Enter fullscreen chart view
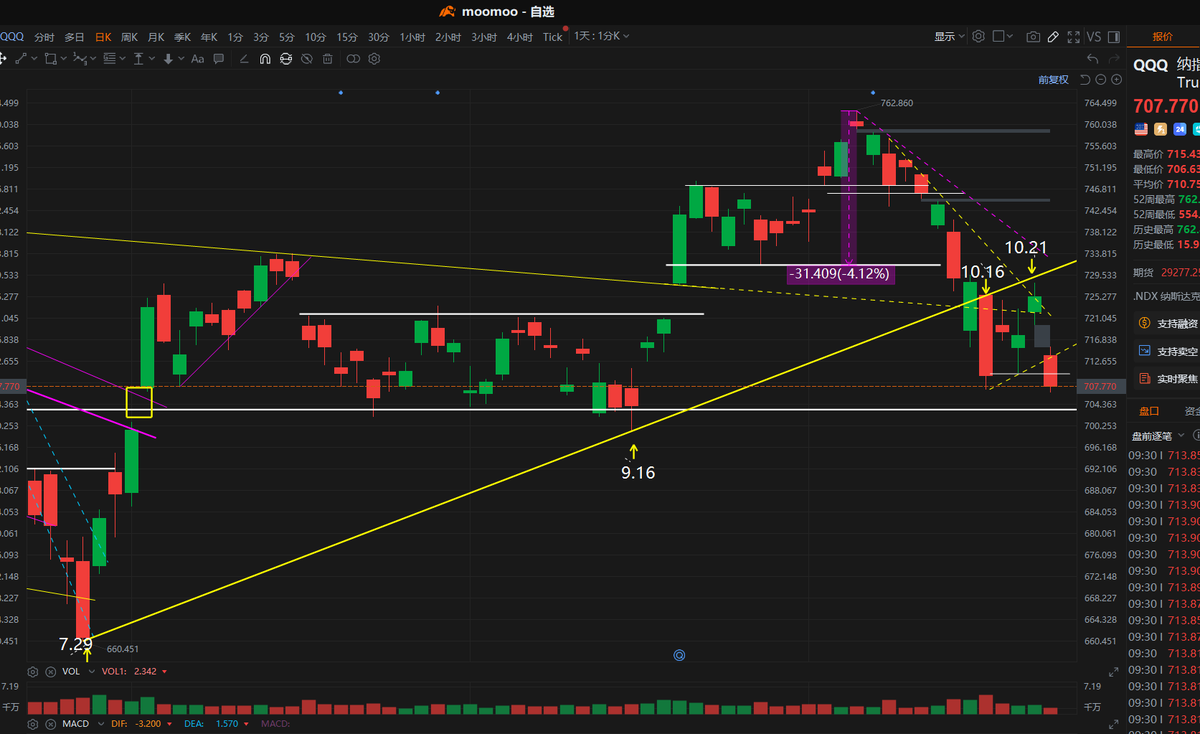 point(1073,37)
